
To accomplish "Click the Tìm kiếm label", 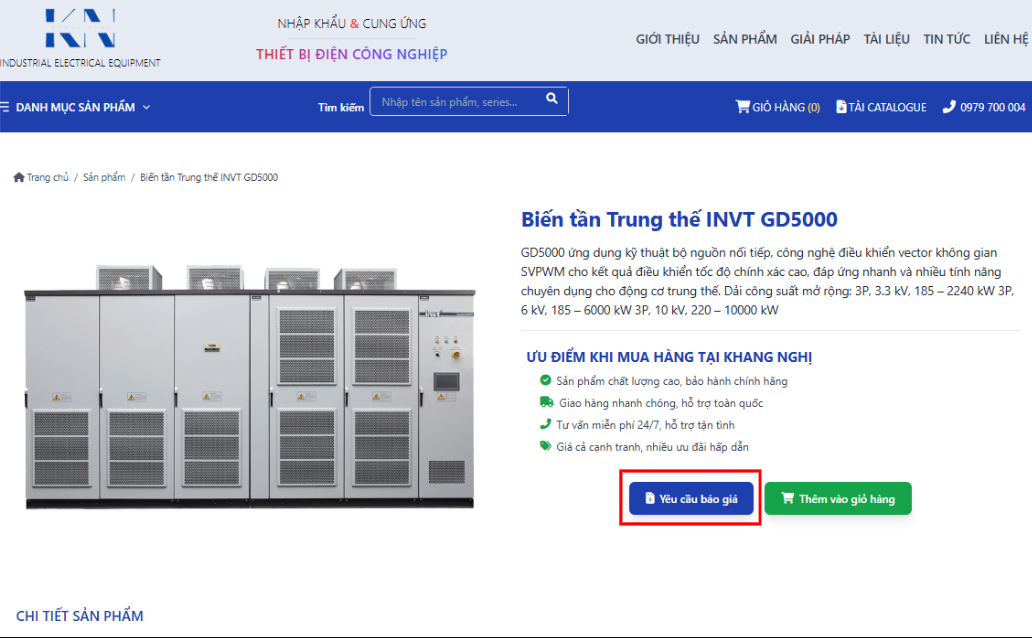I will tap(341, 107).
